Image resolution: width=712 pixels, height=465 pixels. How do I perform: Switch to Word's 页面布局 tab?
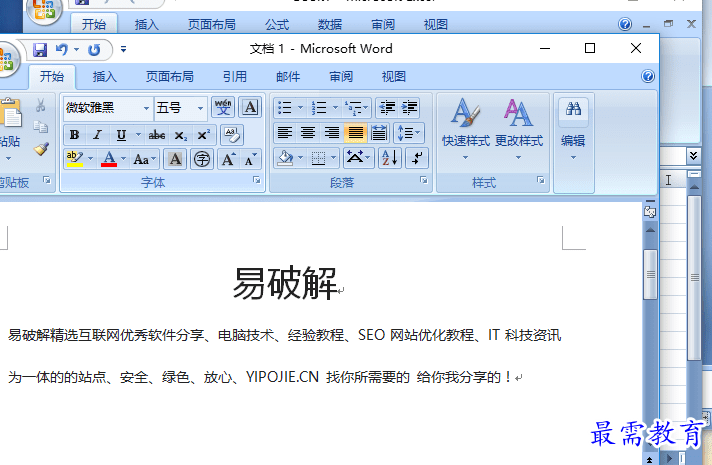tap(169, 77)
